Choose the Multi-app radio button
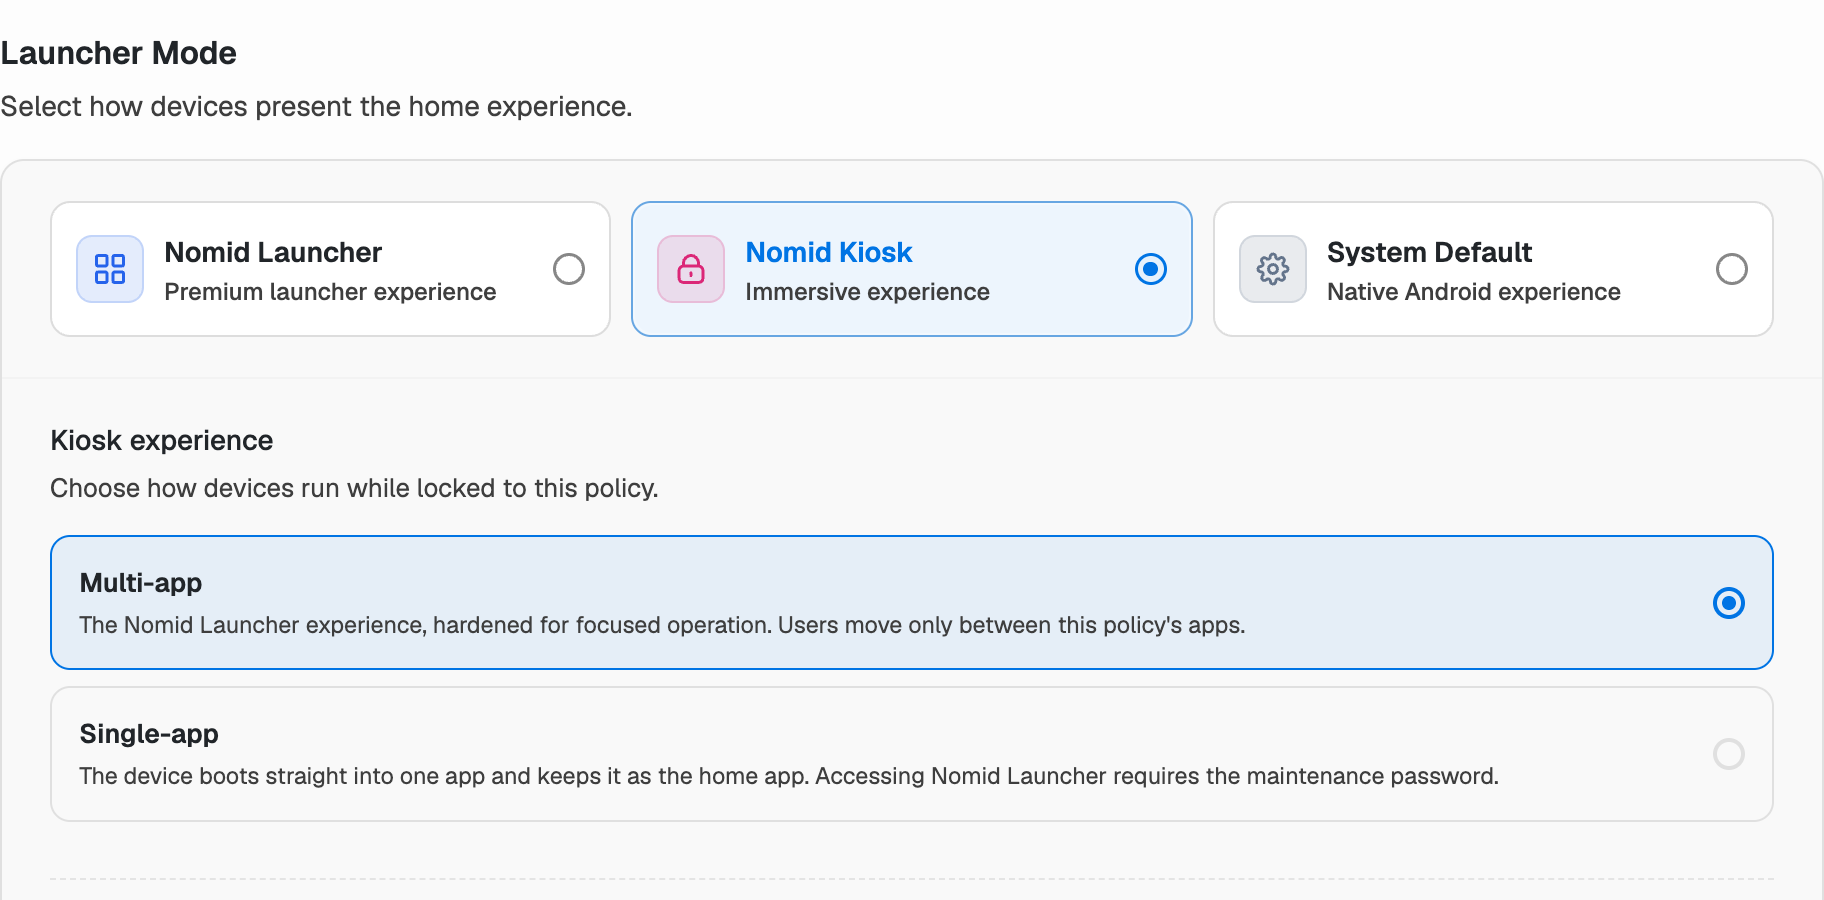Screen dimensions: 1824x900 click(1729, 603)
